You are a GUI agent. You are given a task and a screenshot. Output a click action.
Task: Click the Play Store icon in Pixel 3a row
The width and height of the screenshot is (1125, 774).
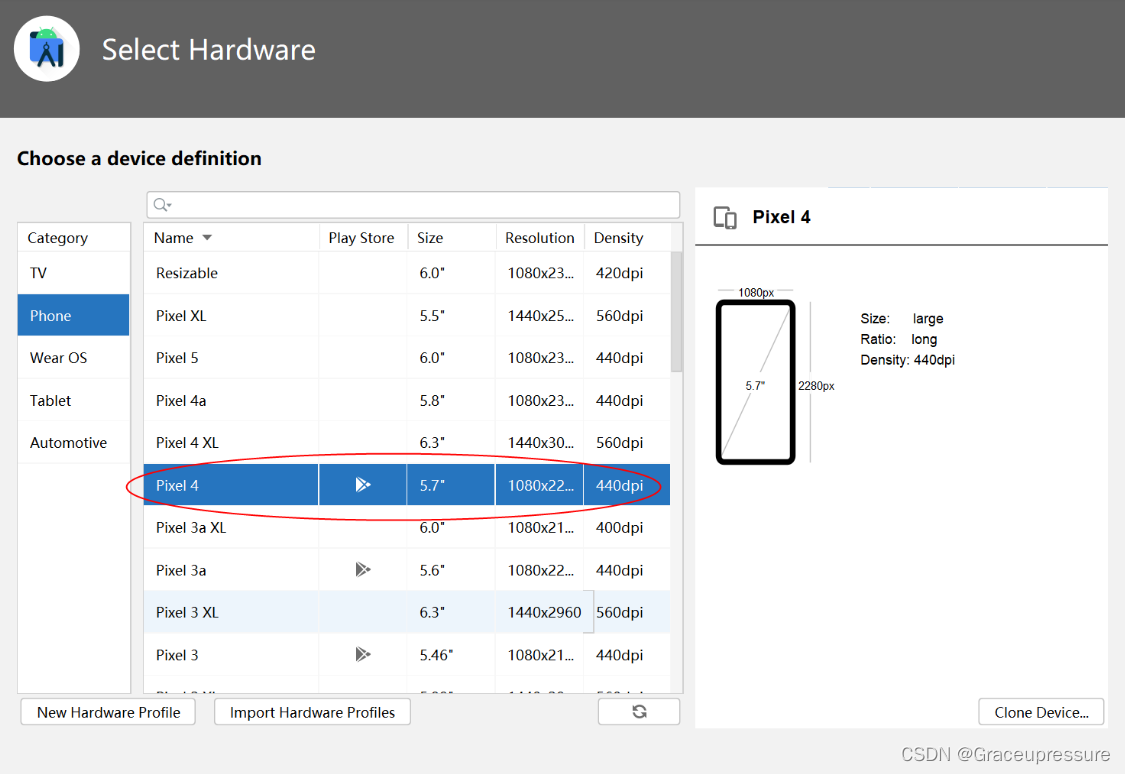click(363, 570)
